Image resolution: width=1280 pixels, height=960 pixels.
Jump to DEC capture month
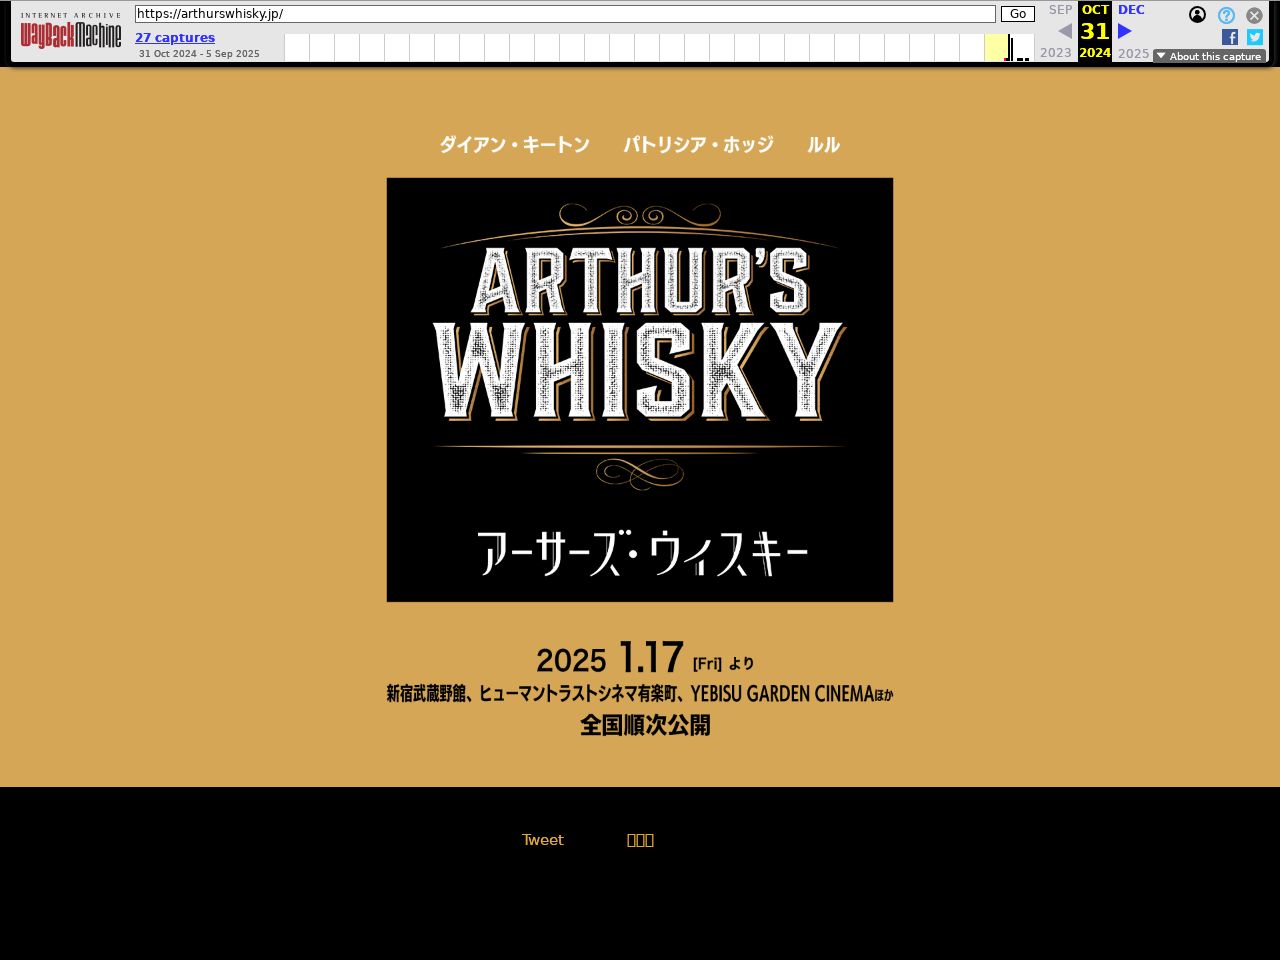[x=1131, y=10]
